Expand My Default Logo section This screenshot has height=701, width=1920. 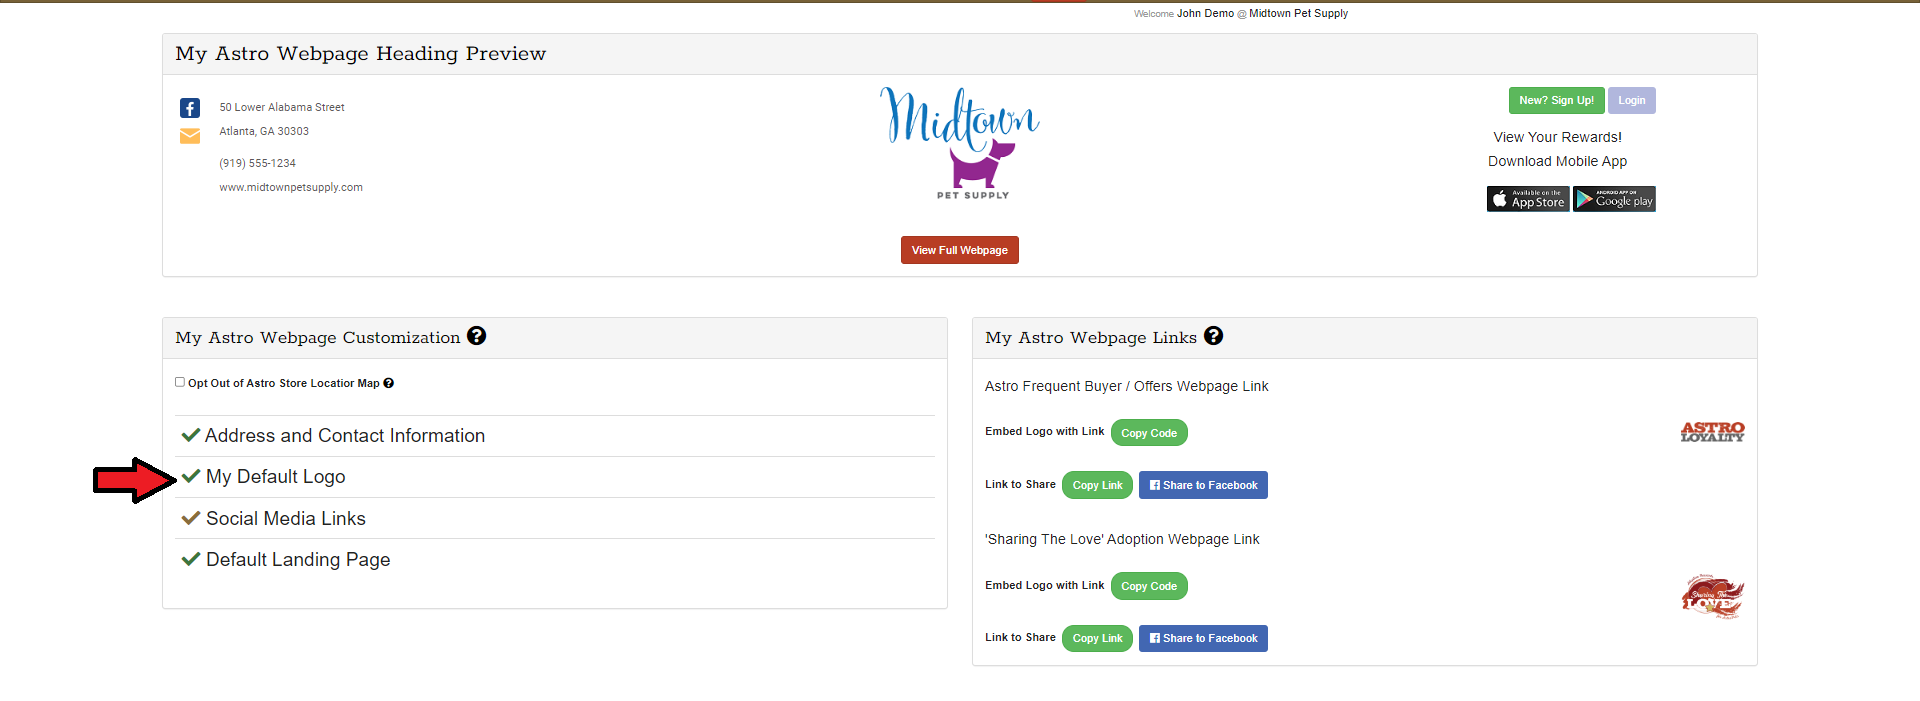tap(275, 477)
